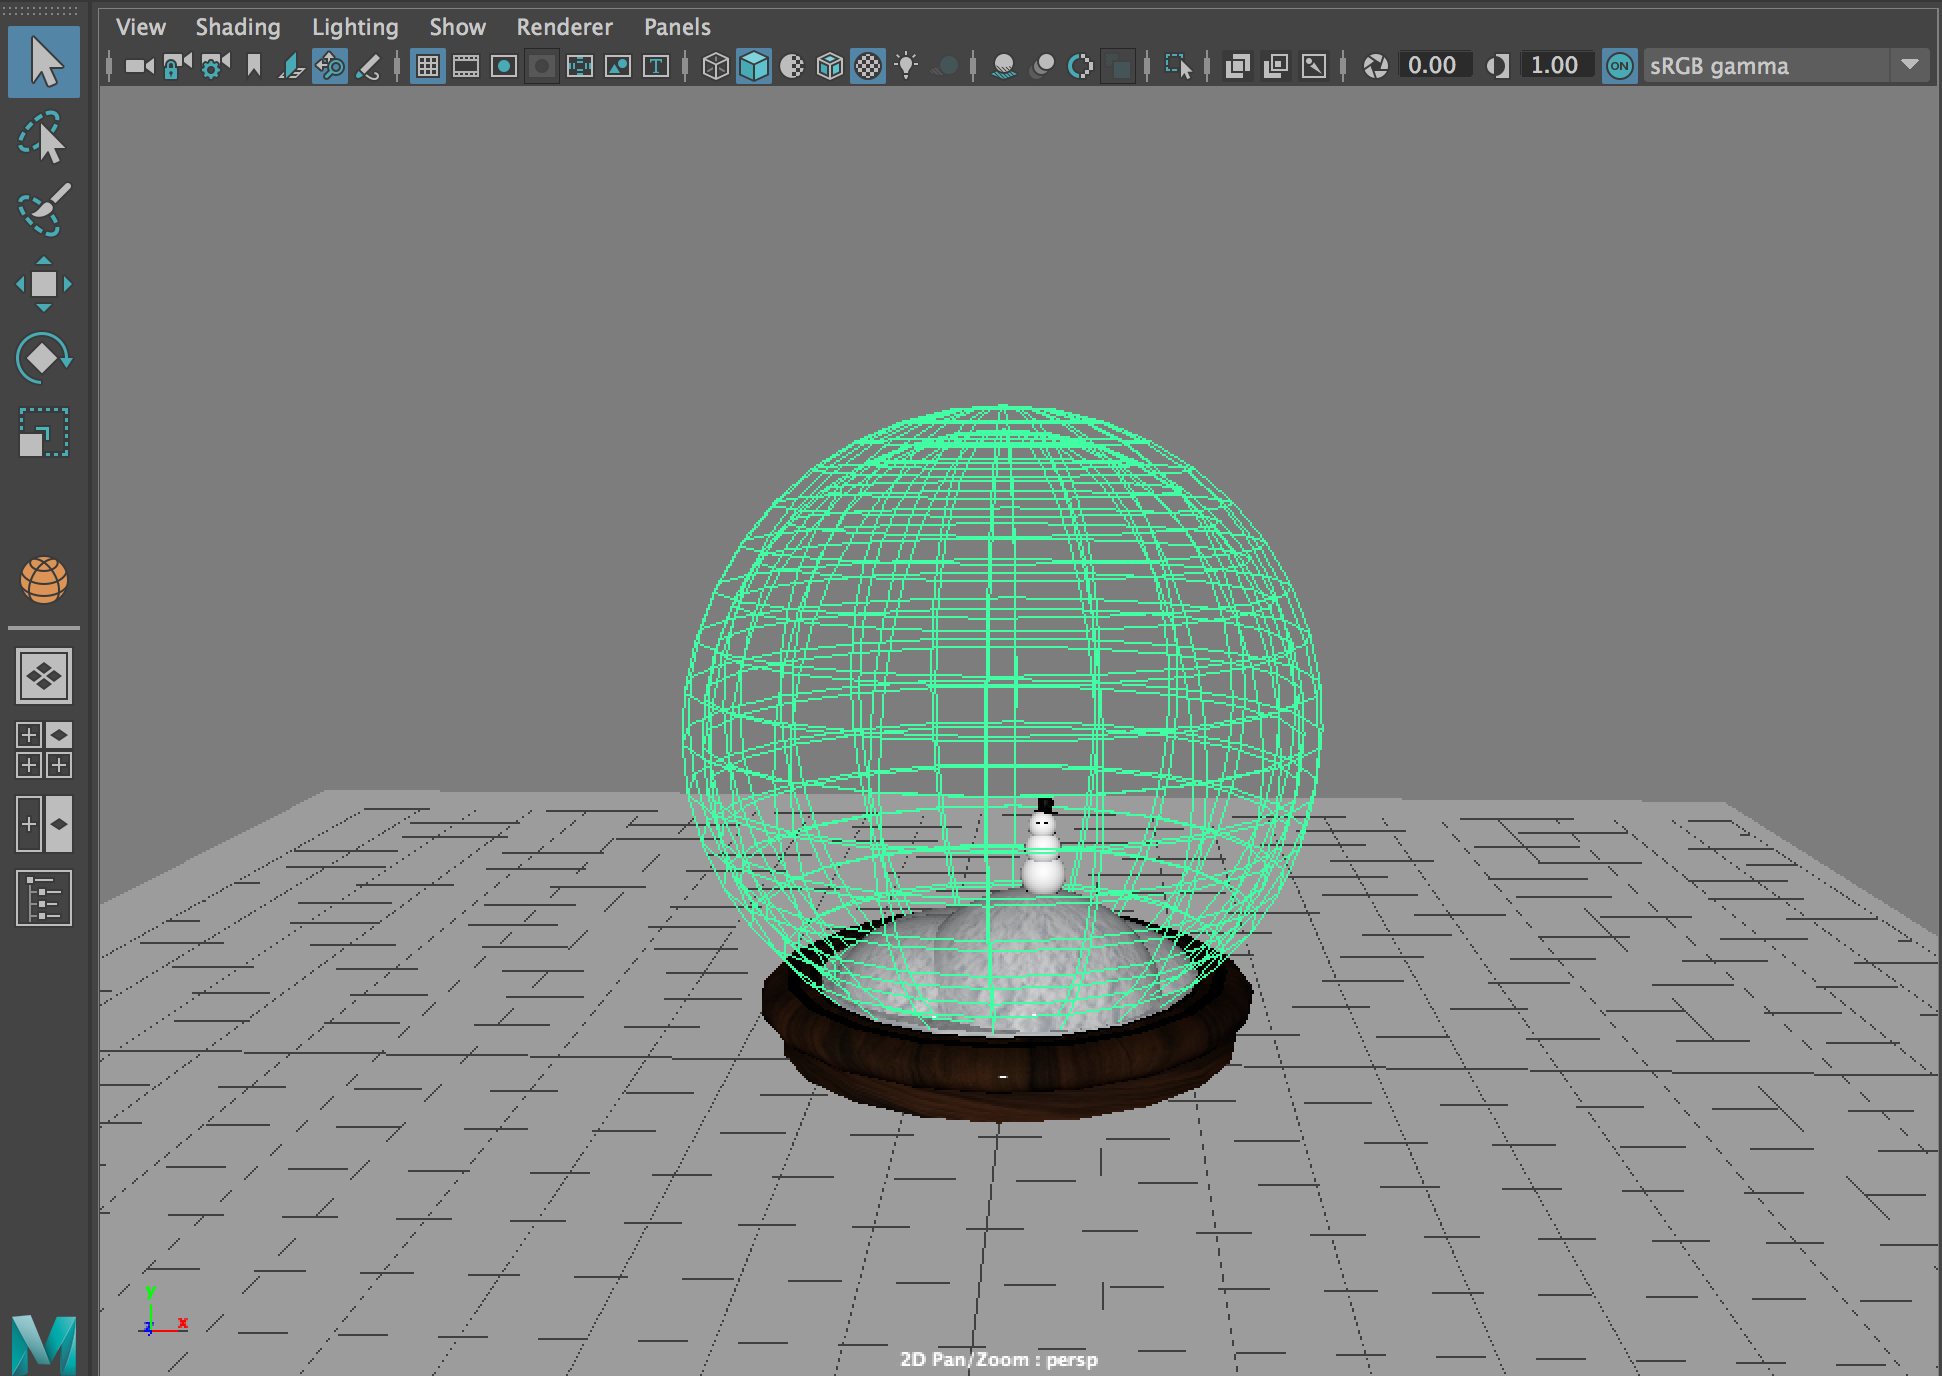Select the arrow Select tool
The height and width of the screenshot is (1376, 1942).
pos(44,62)
